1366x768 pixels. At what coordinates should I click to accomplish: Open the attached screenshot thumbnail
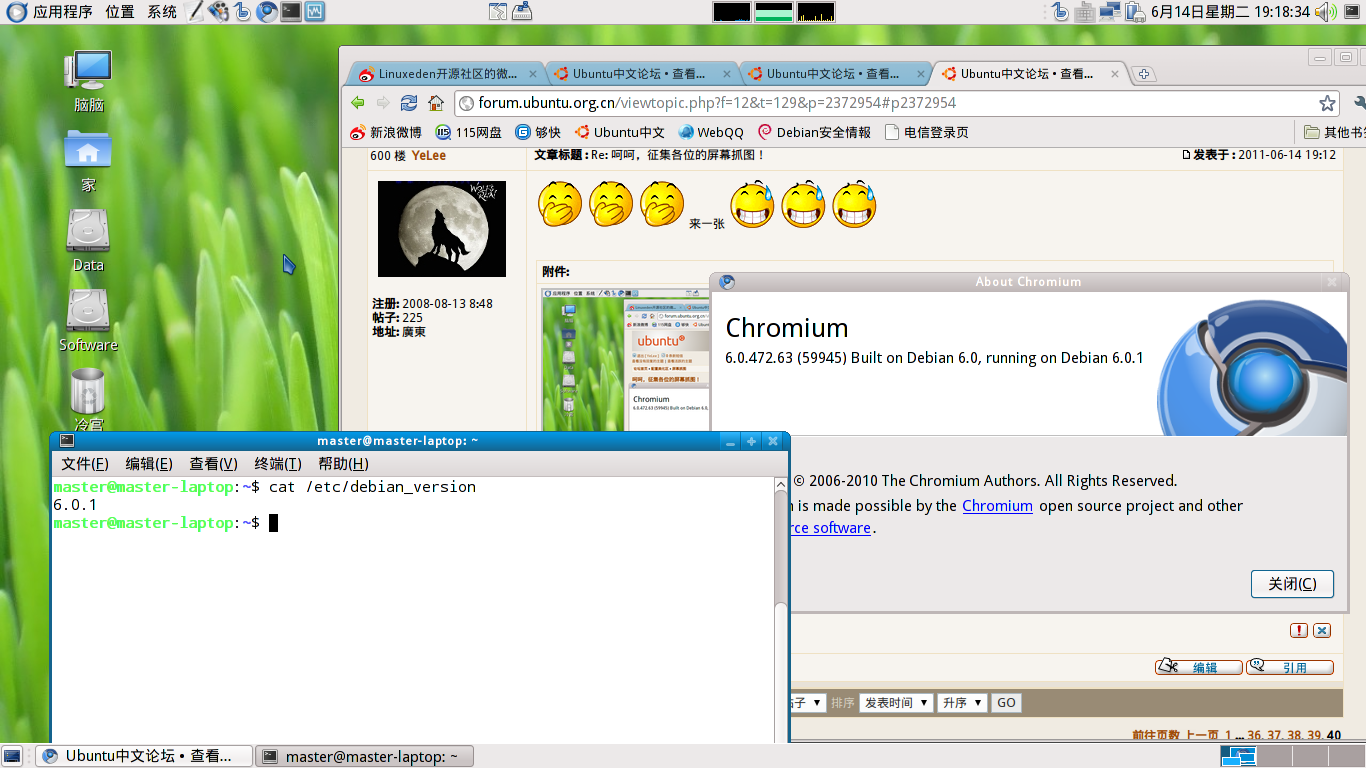626,358
